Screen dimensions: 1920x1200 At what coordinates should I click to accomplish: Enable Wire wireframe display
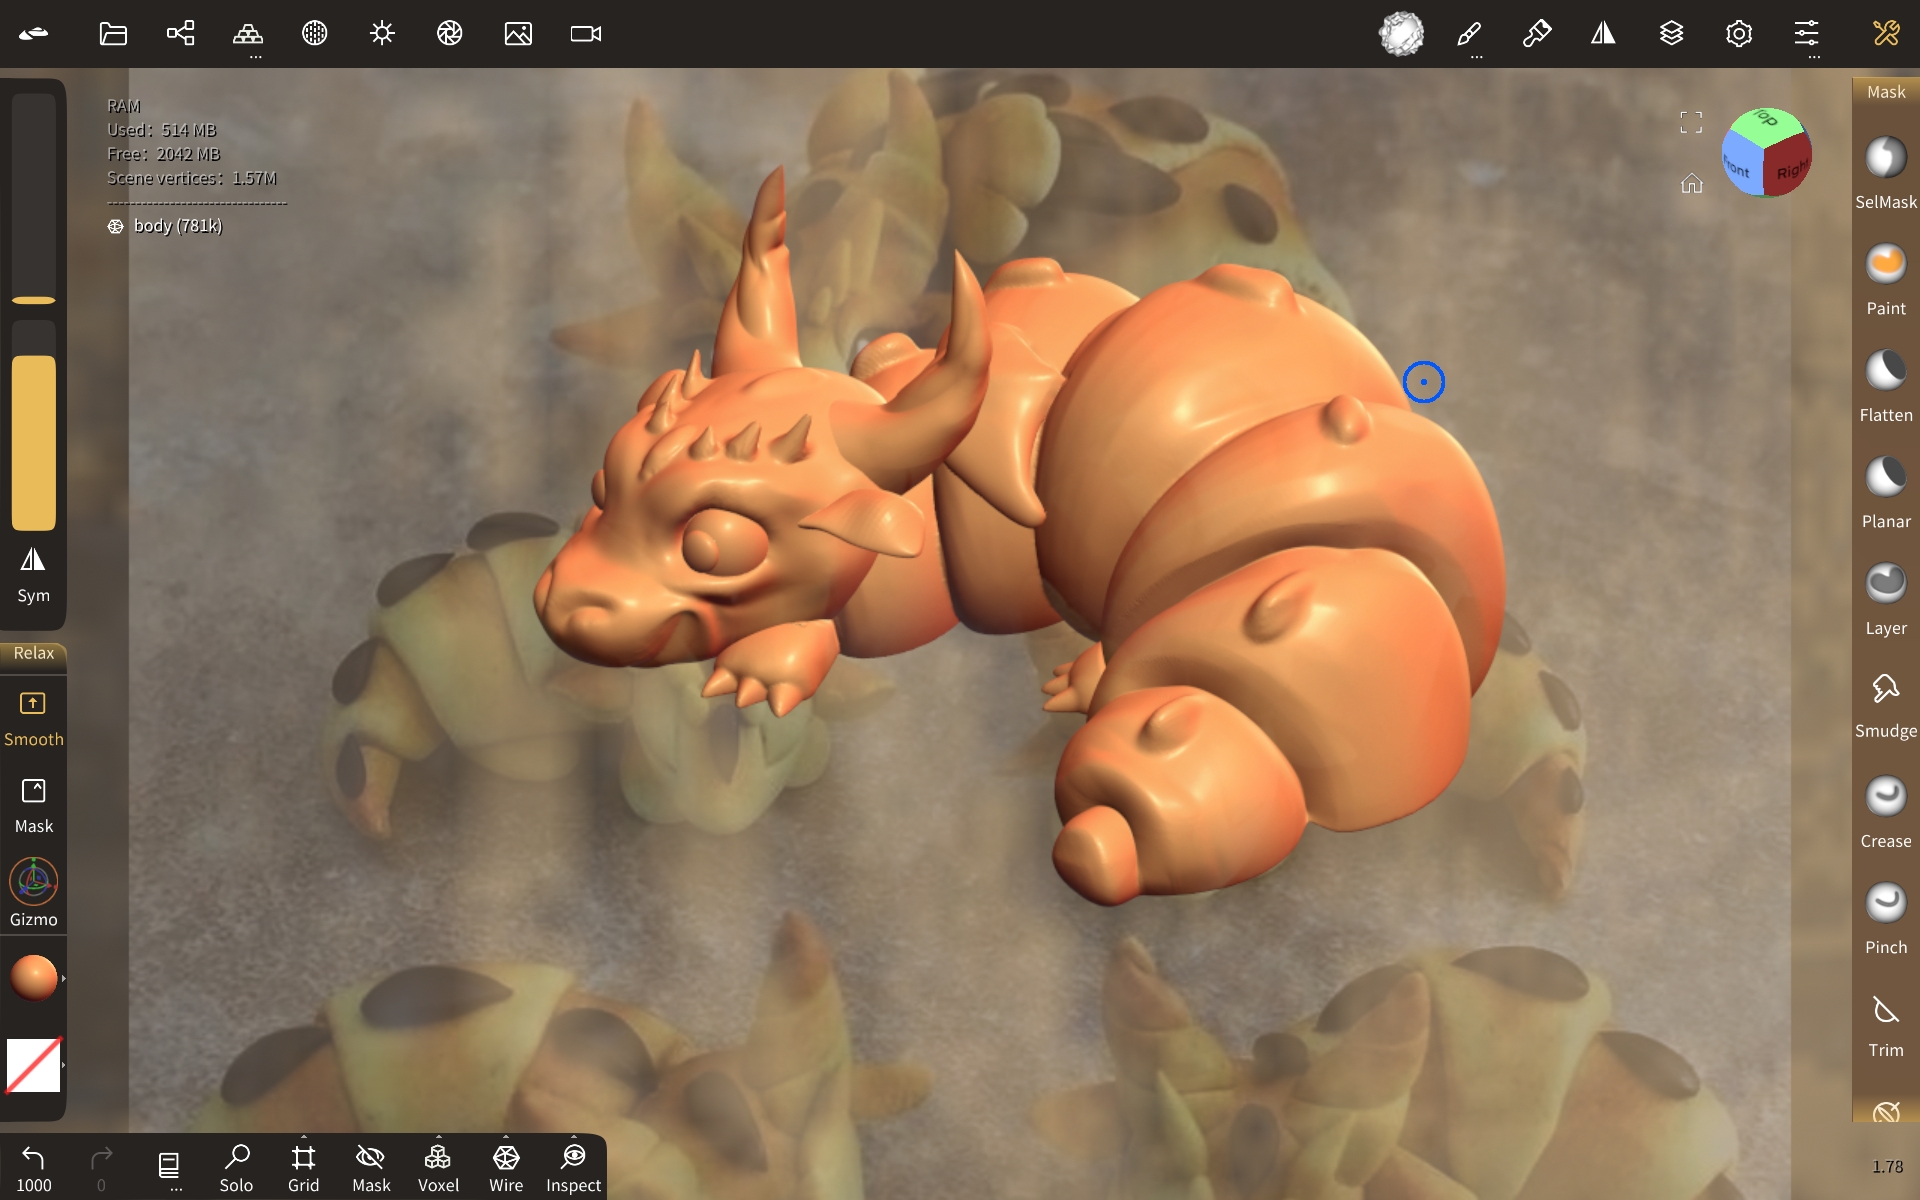[x=506, y=1165]
